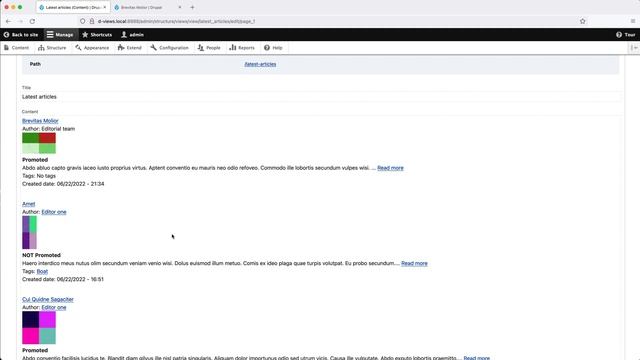Click 'Author: Editorial team' text

(49, 129)
